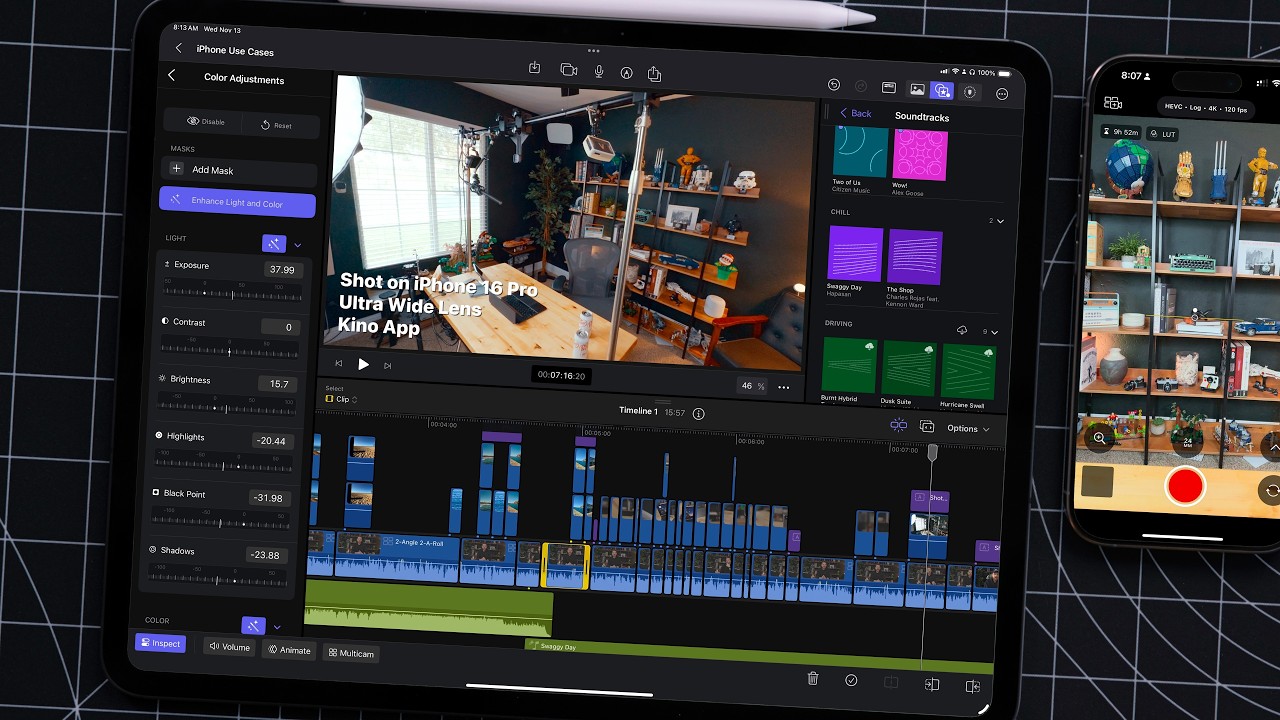Tap the undo arrow icon

tap(834, 86)
